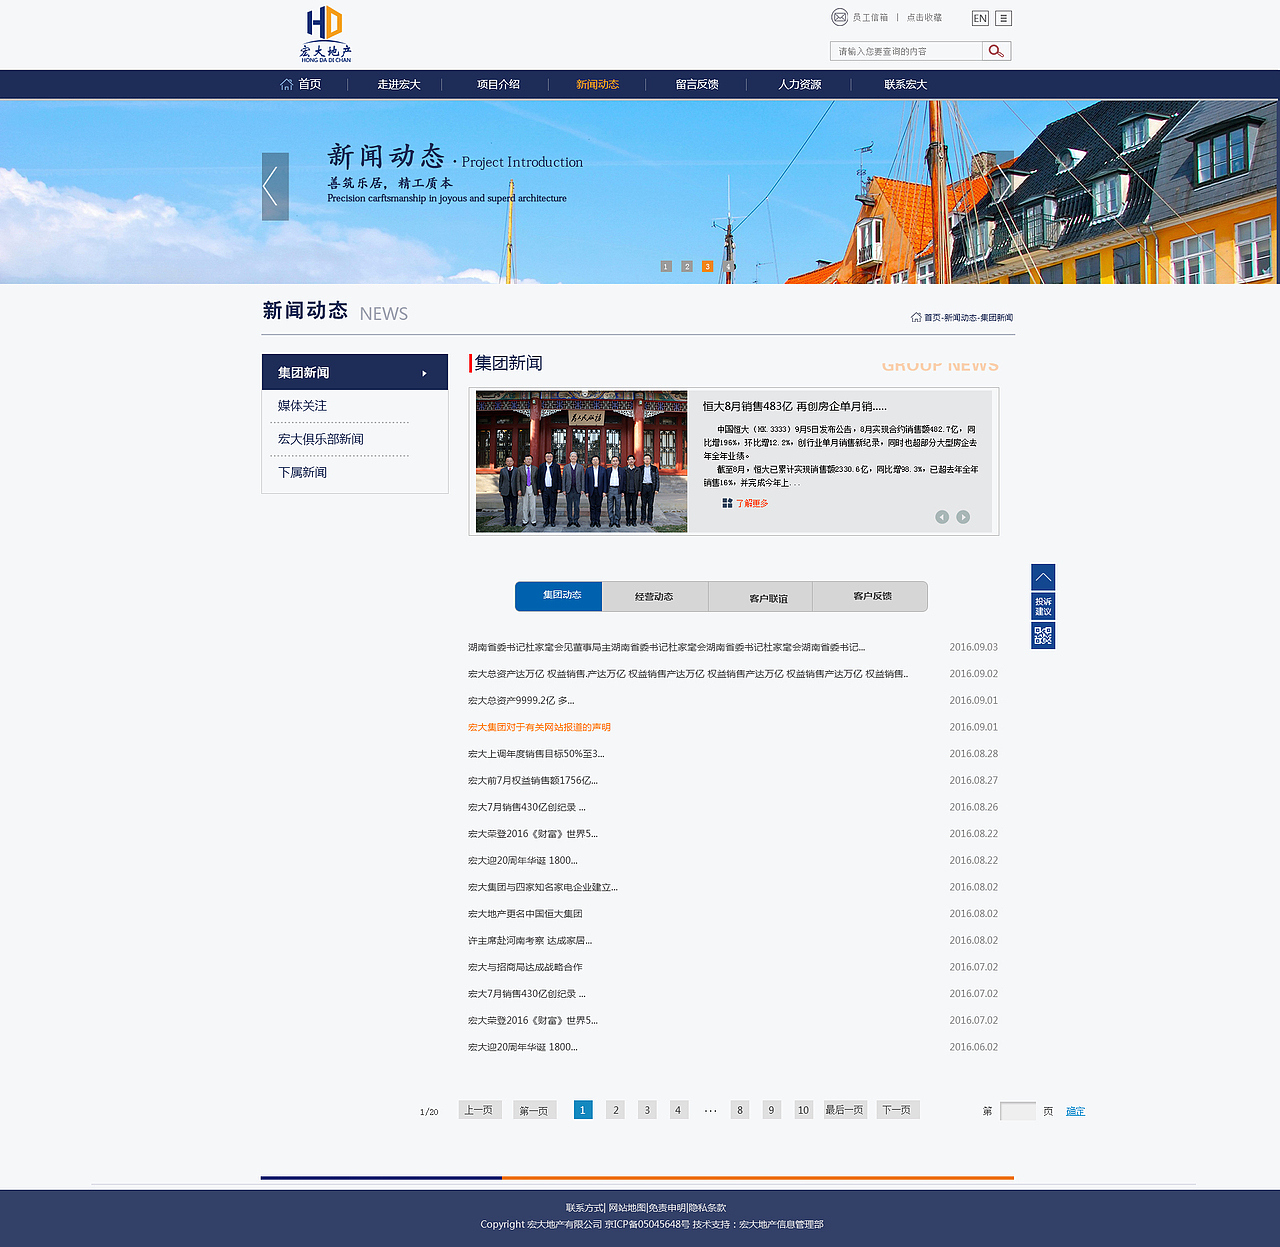Open the 投诉建议 floating button
The width and height of the screenshot is (1280, 1247).
[x=1043, y=606]
